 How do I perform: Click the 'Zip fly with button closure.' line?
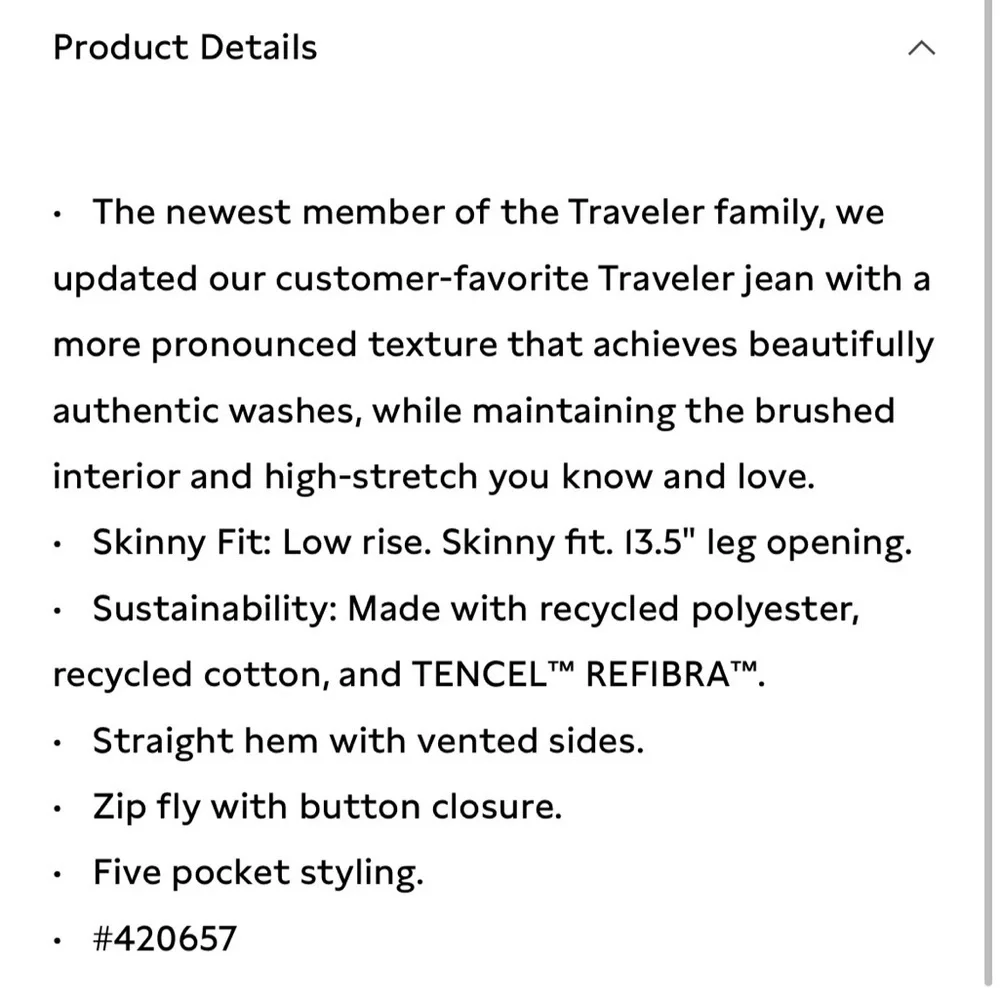[x=327, y=807]
